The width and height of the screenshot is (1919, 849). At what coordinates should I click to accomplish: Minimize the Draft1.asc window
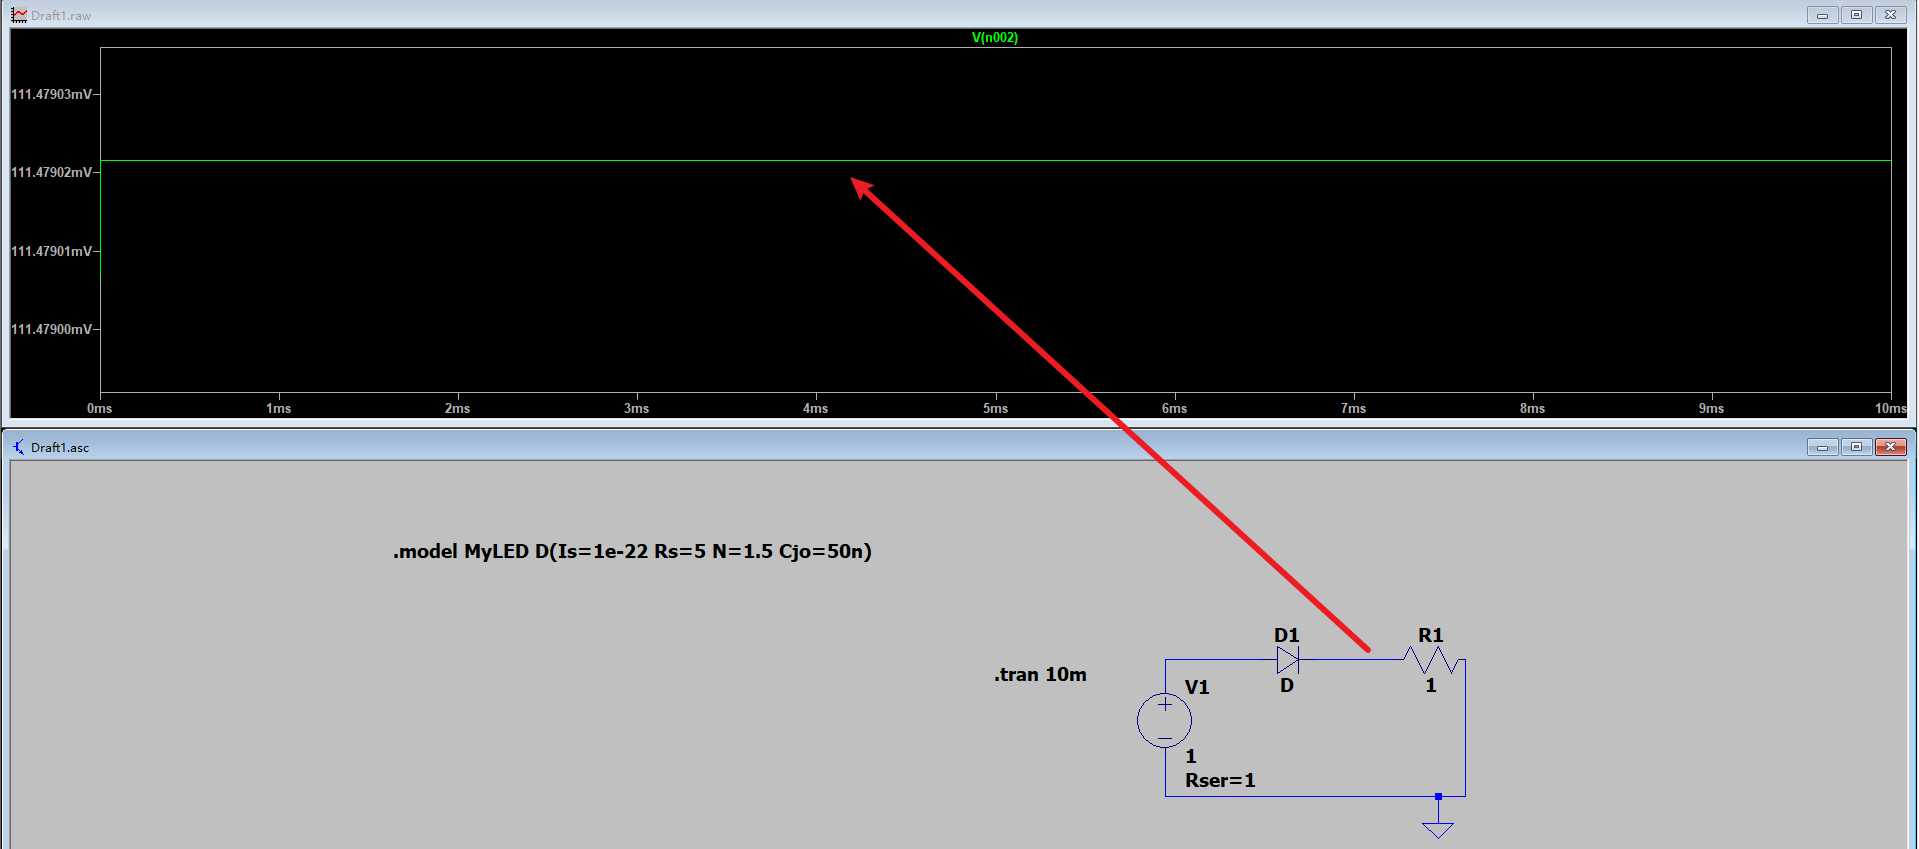[x=1822, y=447]
